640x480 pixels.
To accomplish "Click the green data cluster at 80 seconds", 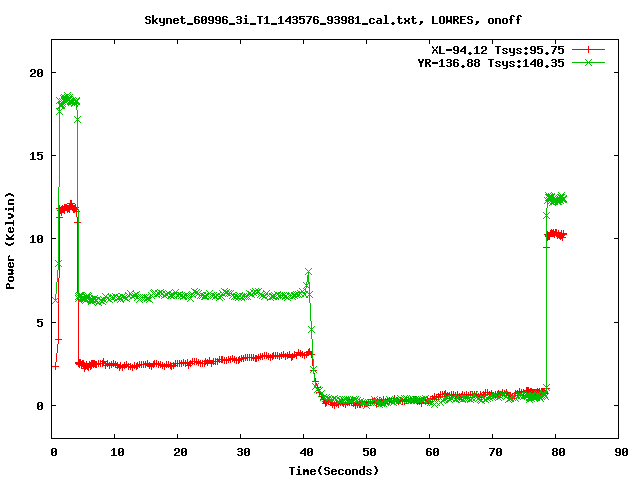I will click(x=556, y=198).
